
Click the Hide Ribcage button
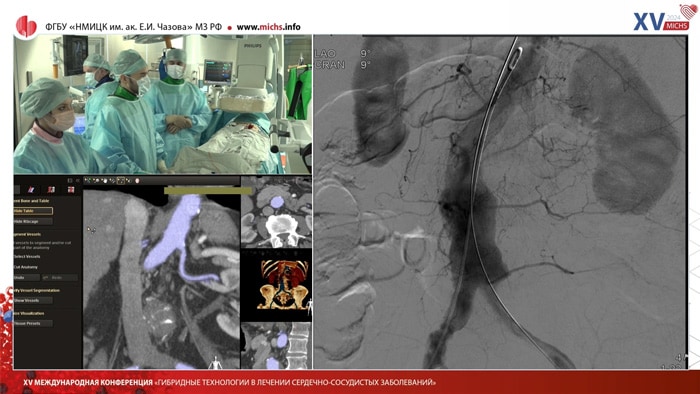(x=33, y=221)
